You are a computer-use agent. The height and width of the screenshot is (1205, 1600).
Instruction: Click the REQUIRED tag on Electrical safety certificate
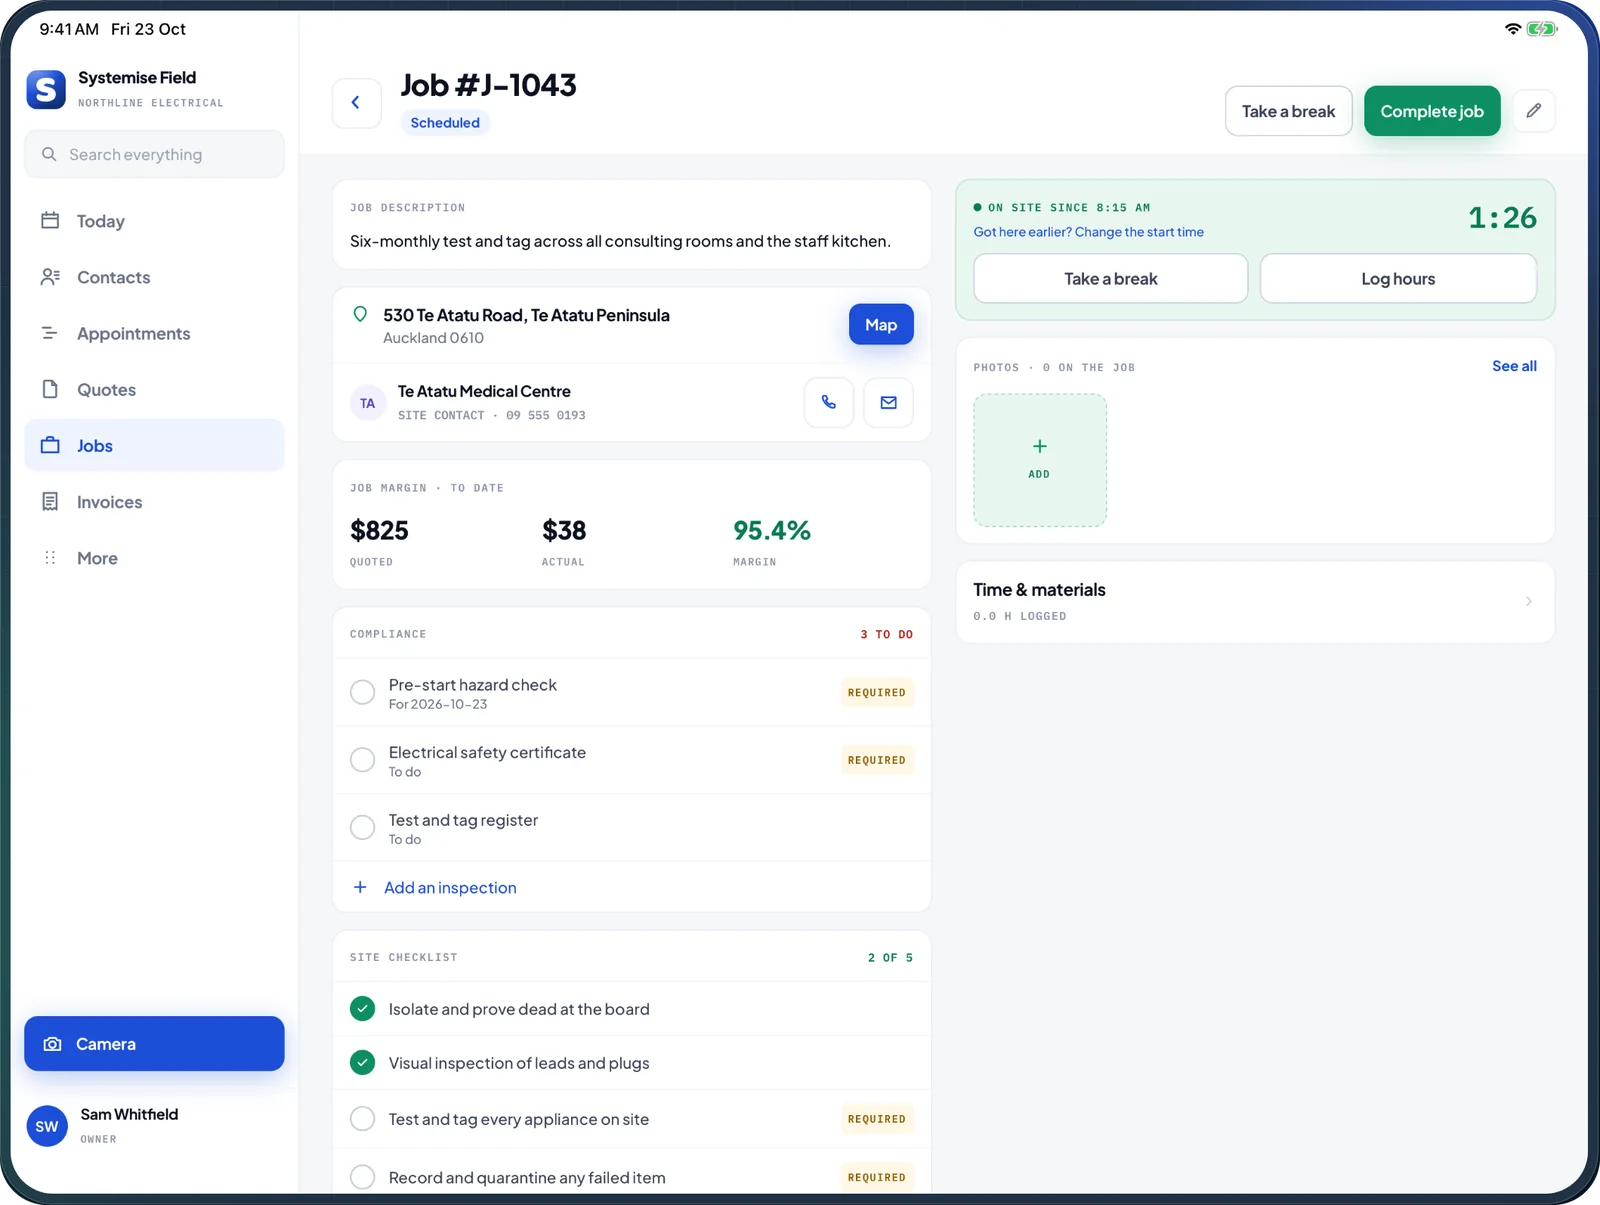click(877, 760)
